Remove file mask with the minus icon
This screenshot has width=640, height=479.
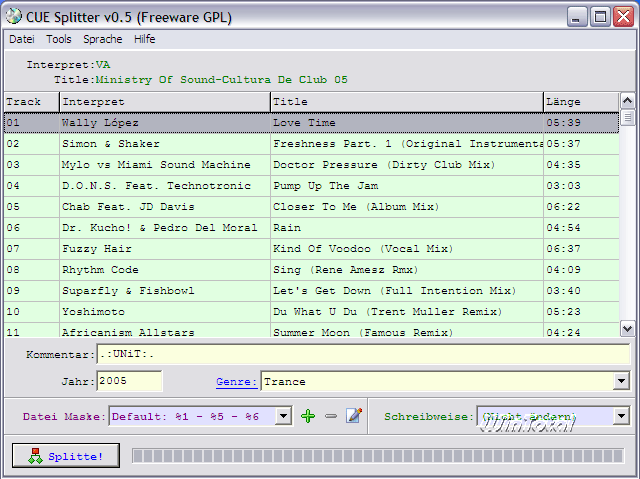click(x=331, y=416)
